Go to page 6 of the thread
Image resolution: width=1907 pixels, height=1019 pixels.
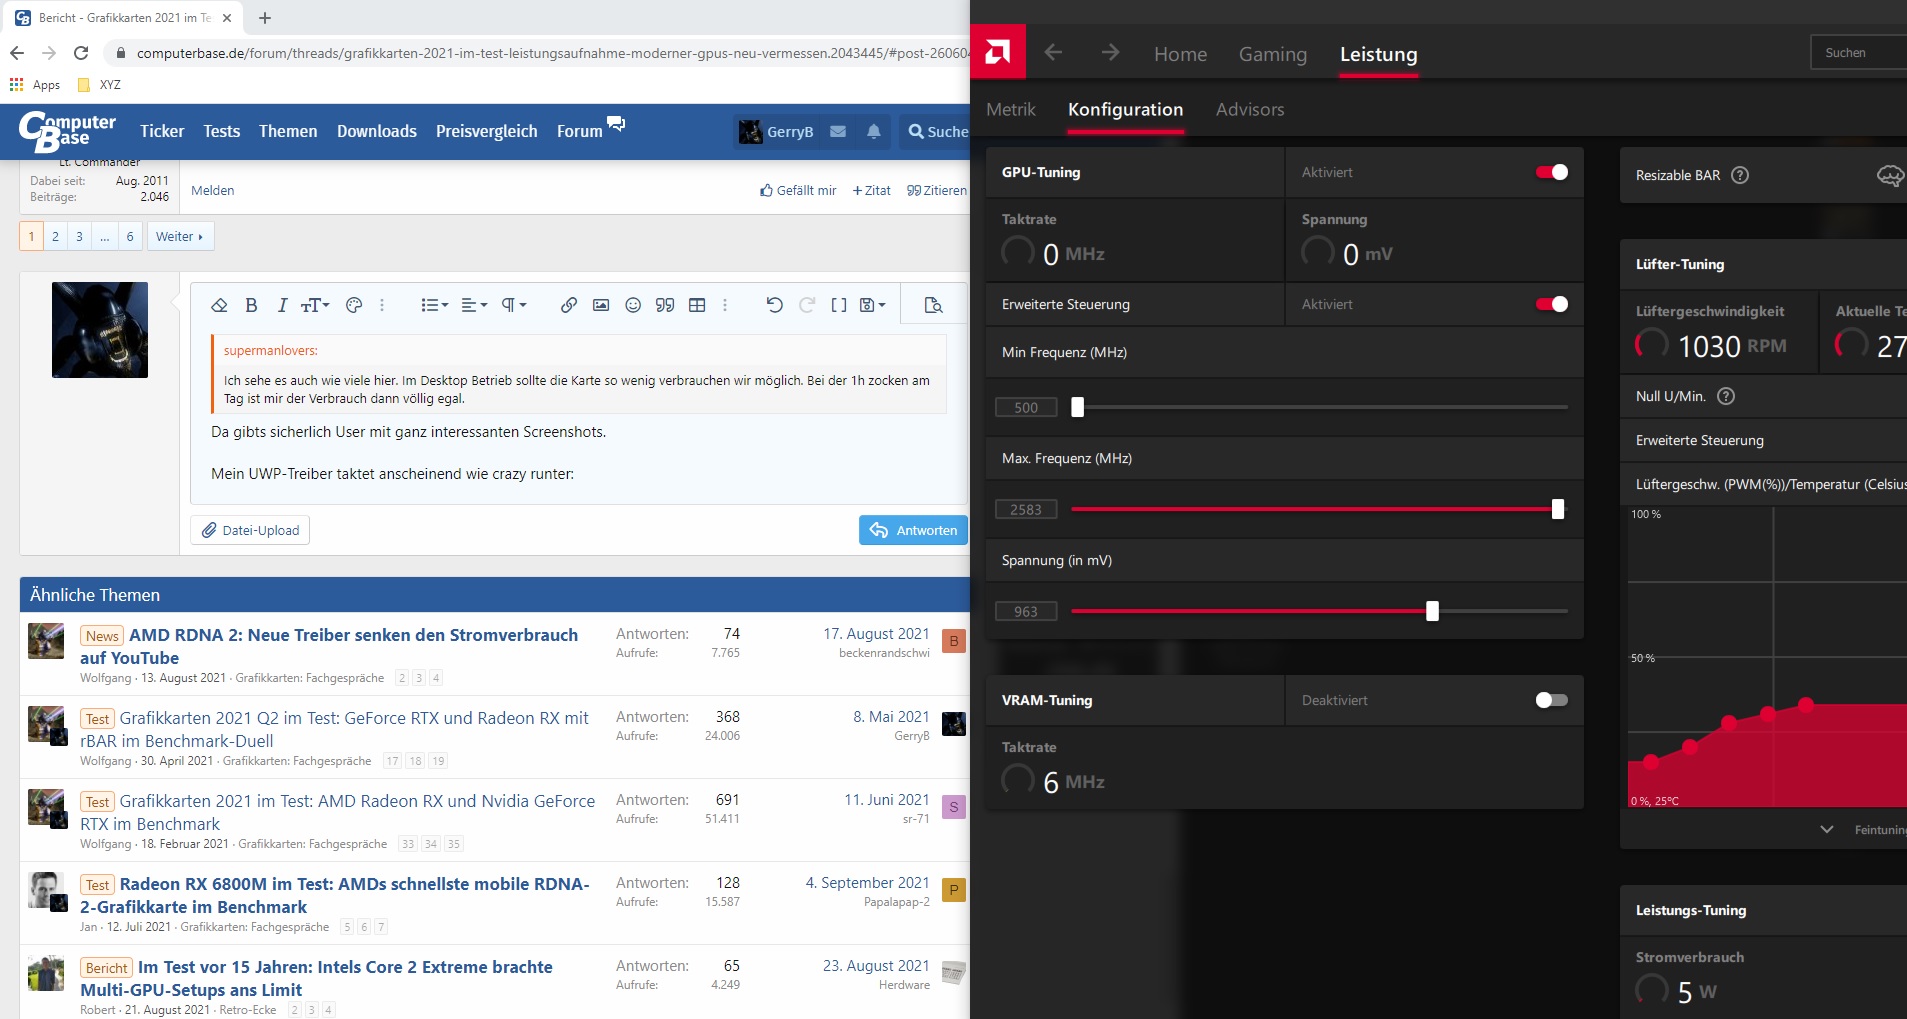130,236
